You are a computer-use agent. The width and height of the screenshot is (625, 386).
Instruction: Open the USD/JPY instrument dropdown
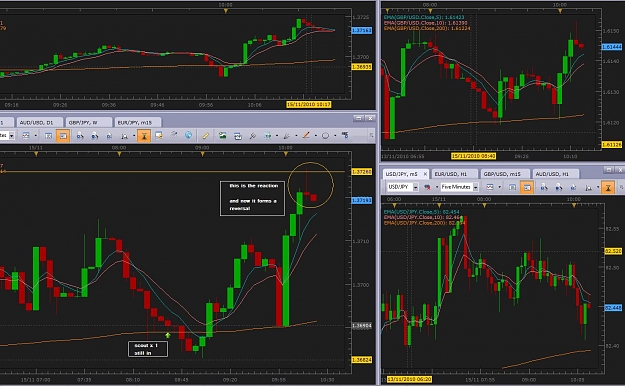coord(415,187)
